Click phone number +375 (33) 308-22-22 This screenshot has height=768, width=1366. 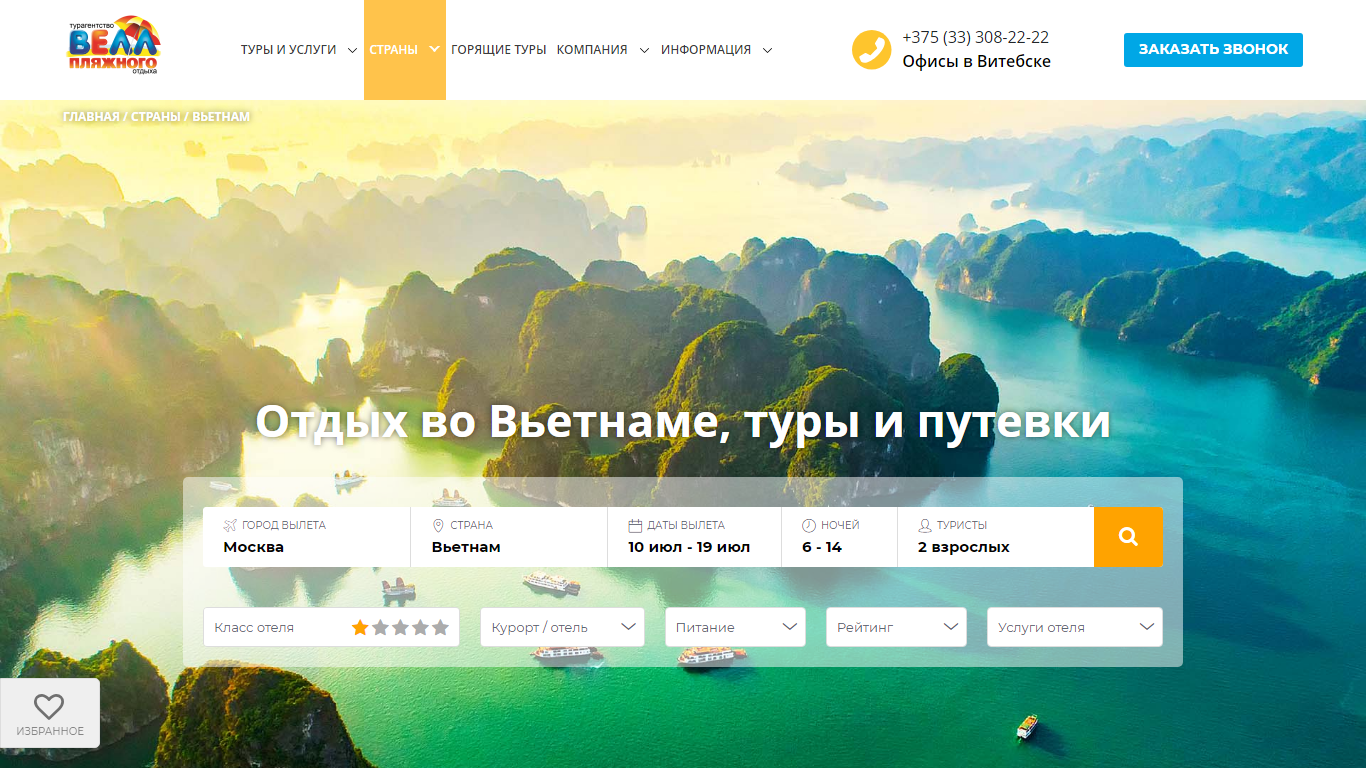(x=975, y=37)
